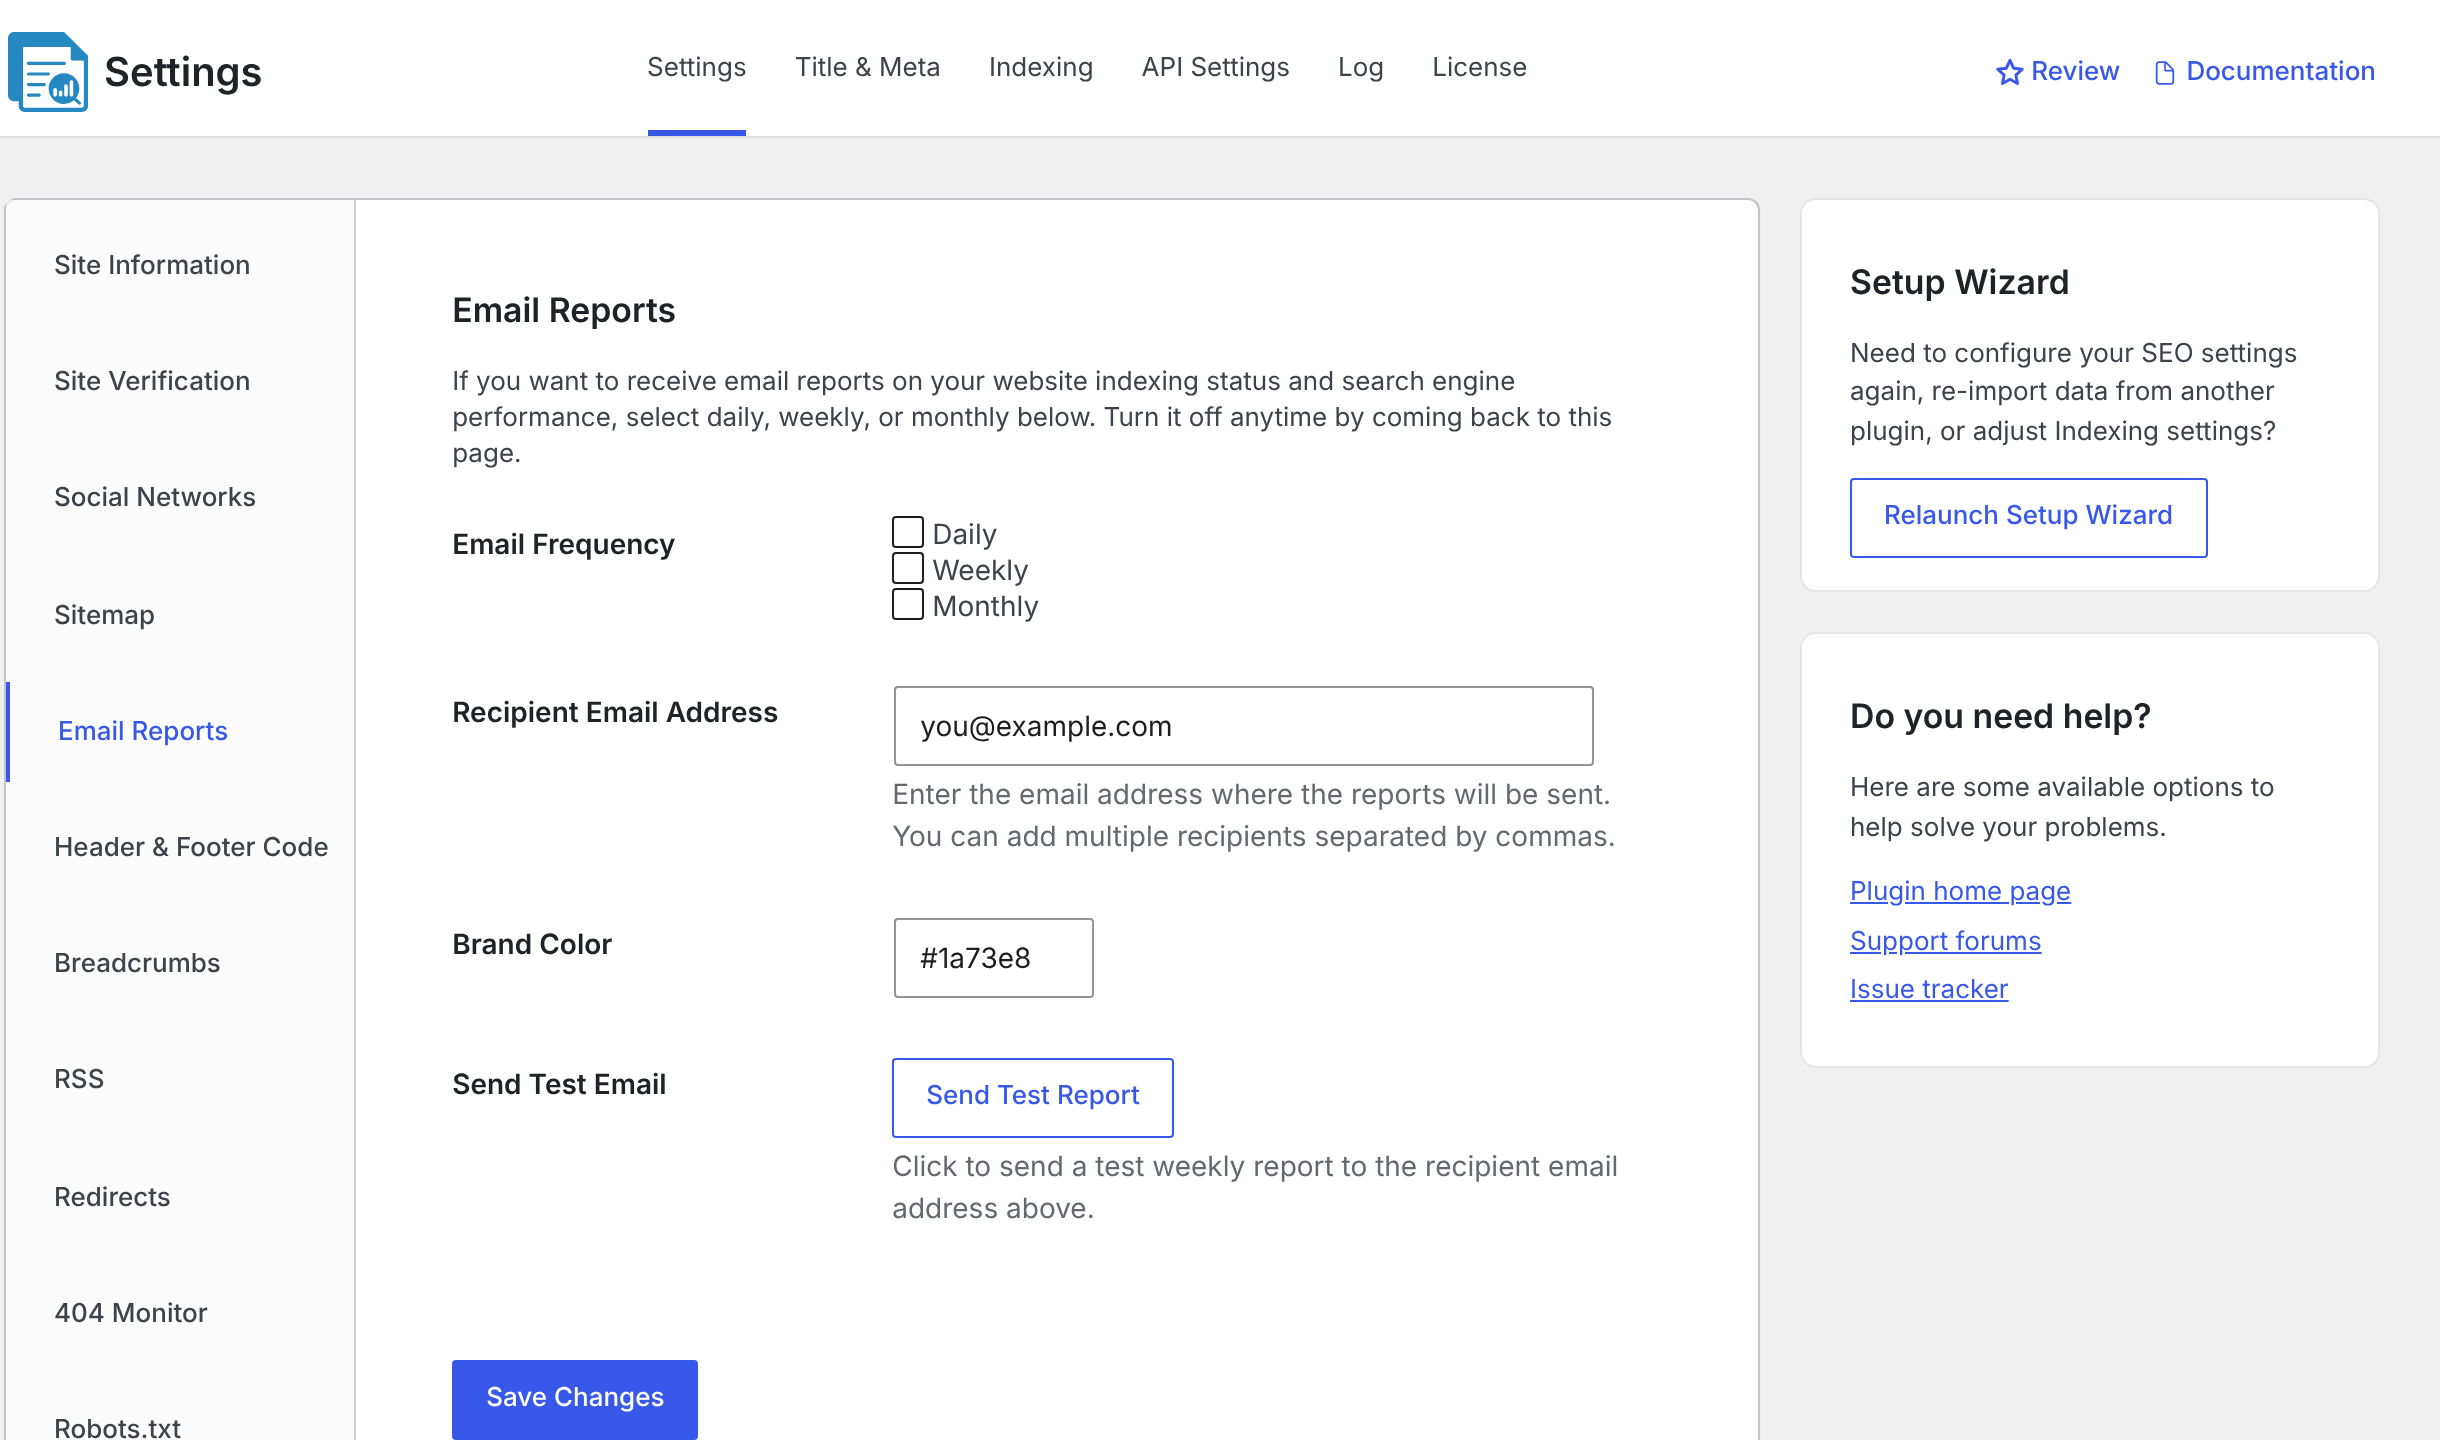Click the star icon next to Review
Image resolution: width=2440 pixels, height=1440 pixels.
pyautogui.click(x=2009, y=72)
